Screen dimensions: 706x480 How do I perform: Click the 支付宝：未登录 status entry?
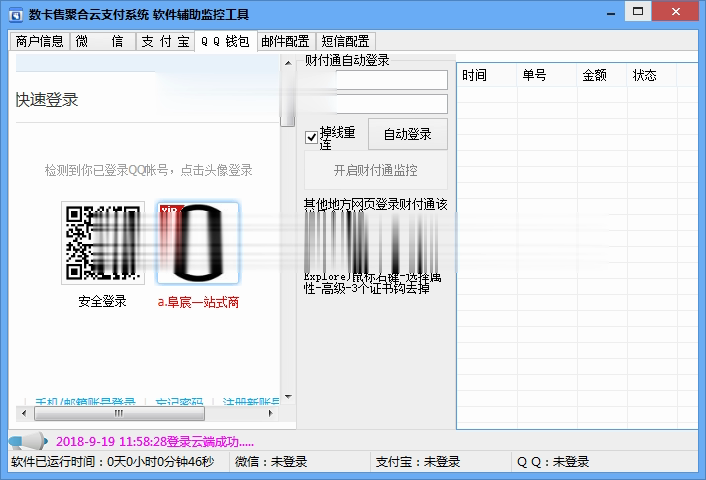point(418,462)
